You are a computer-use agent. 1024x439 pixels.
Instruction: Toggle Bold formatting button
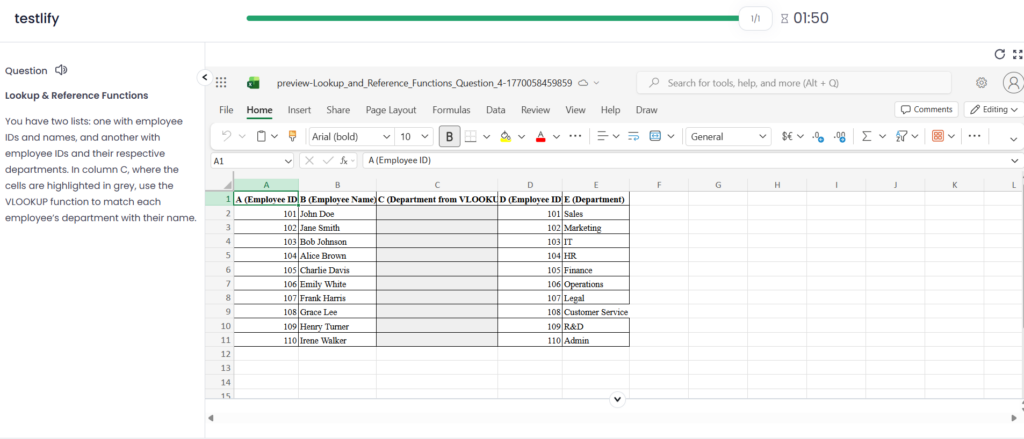pos(449,137)
